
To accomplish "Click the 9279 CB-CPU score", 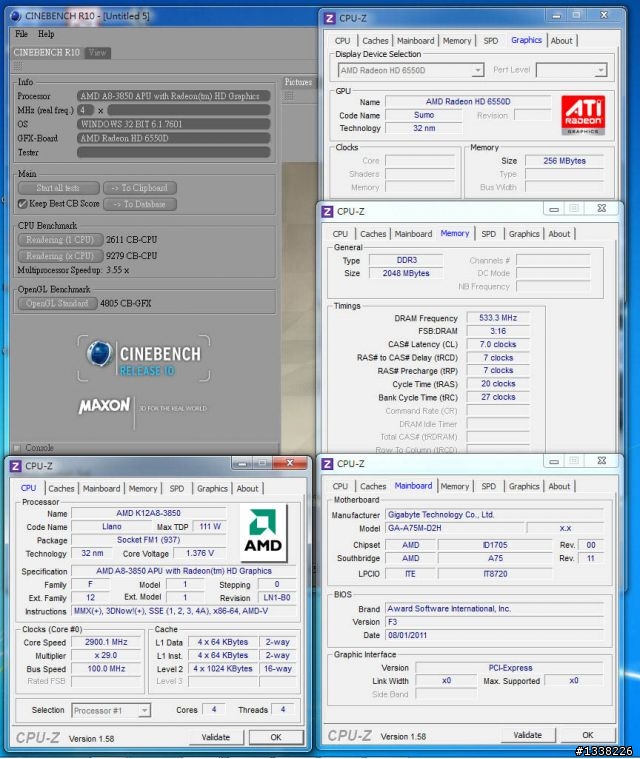I will tap(132, 256).
